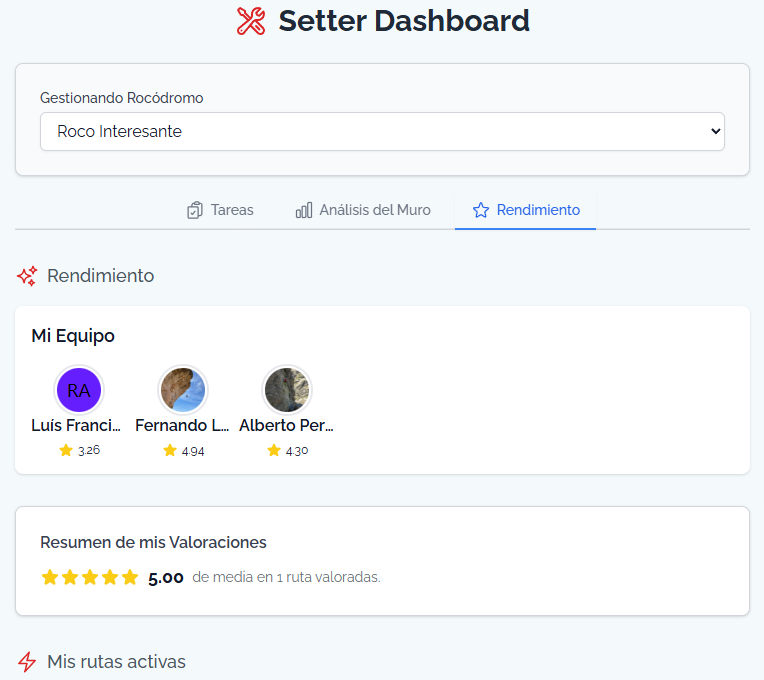Click the dropdown chevron arrow of Roco Interesante
Screen dimensions: 764x680
coord(714,131)
